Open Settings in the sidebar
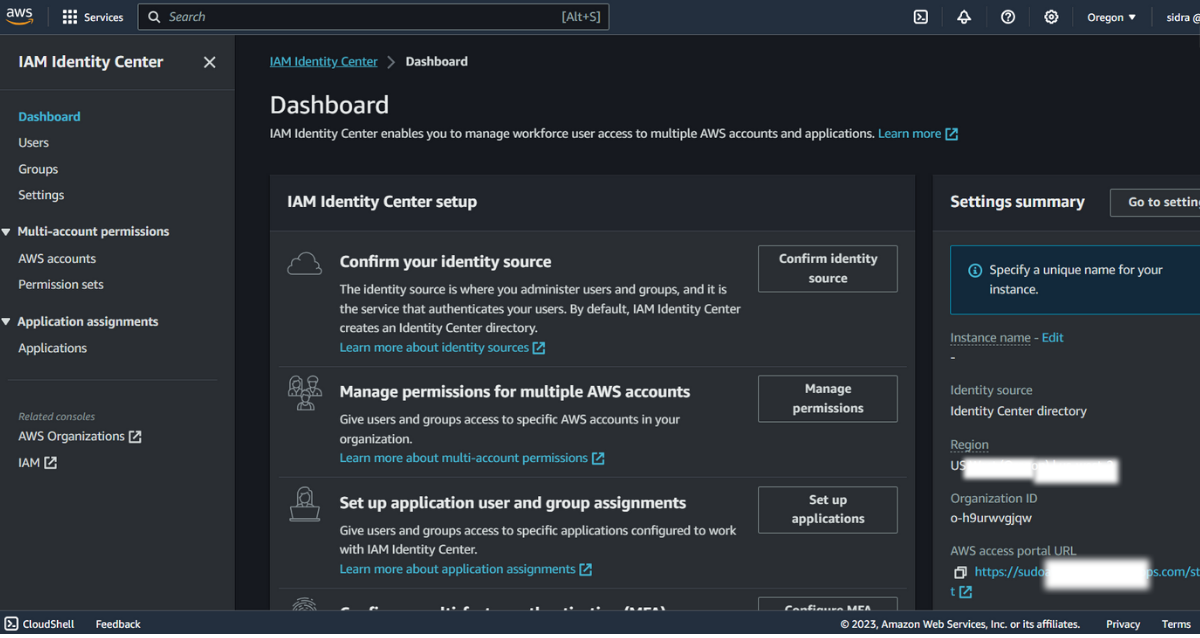 tap(41, 195)
